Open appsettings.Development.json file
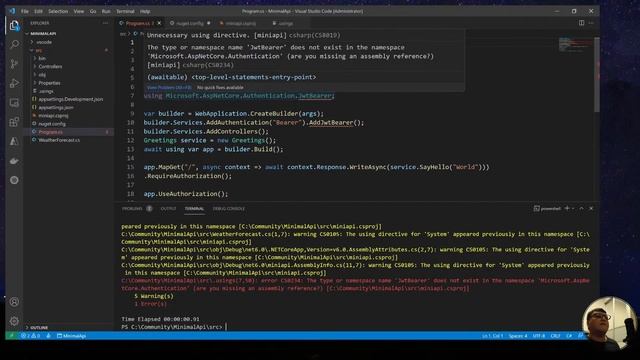Screen dimensions: 640x360 tap(69, 99)
